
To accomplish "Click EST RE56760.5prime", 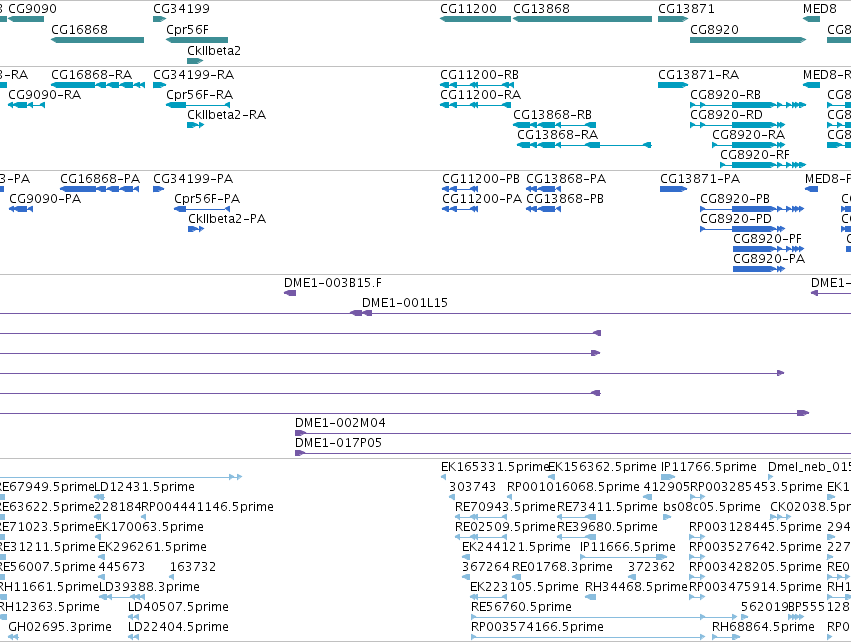I will click(604, 618).
